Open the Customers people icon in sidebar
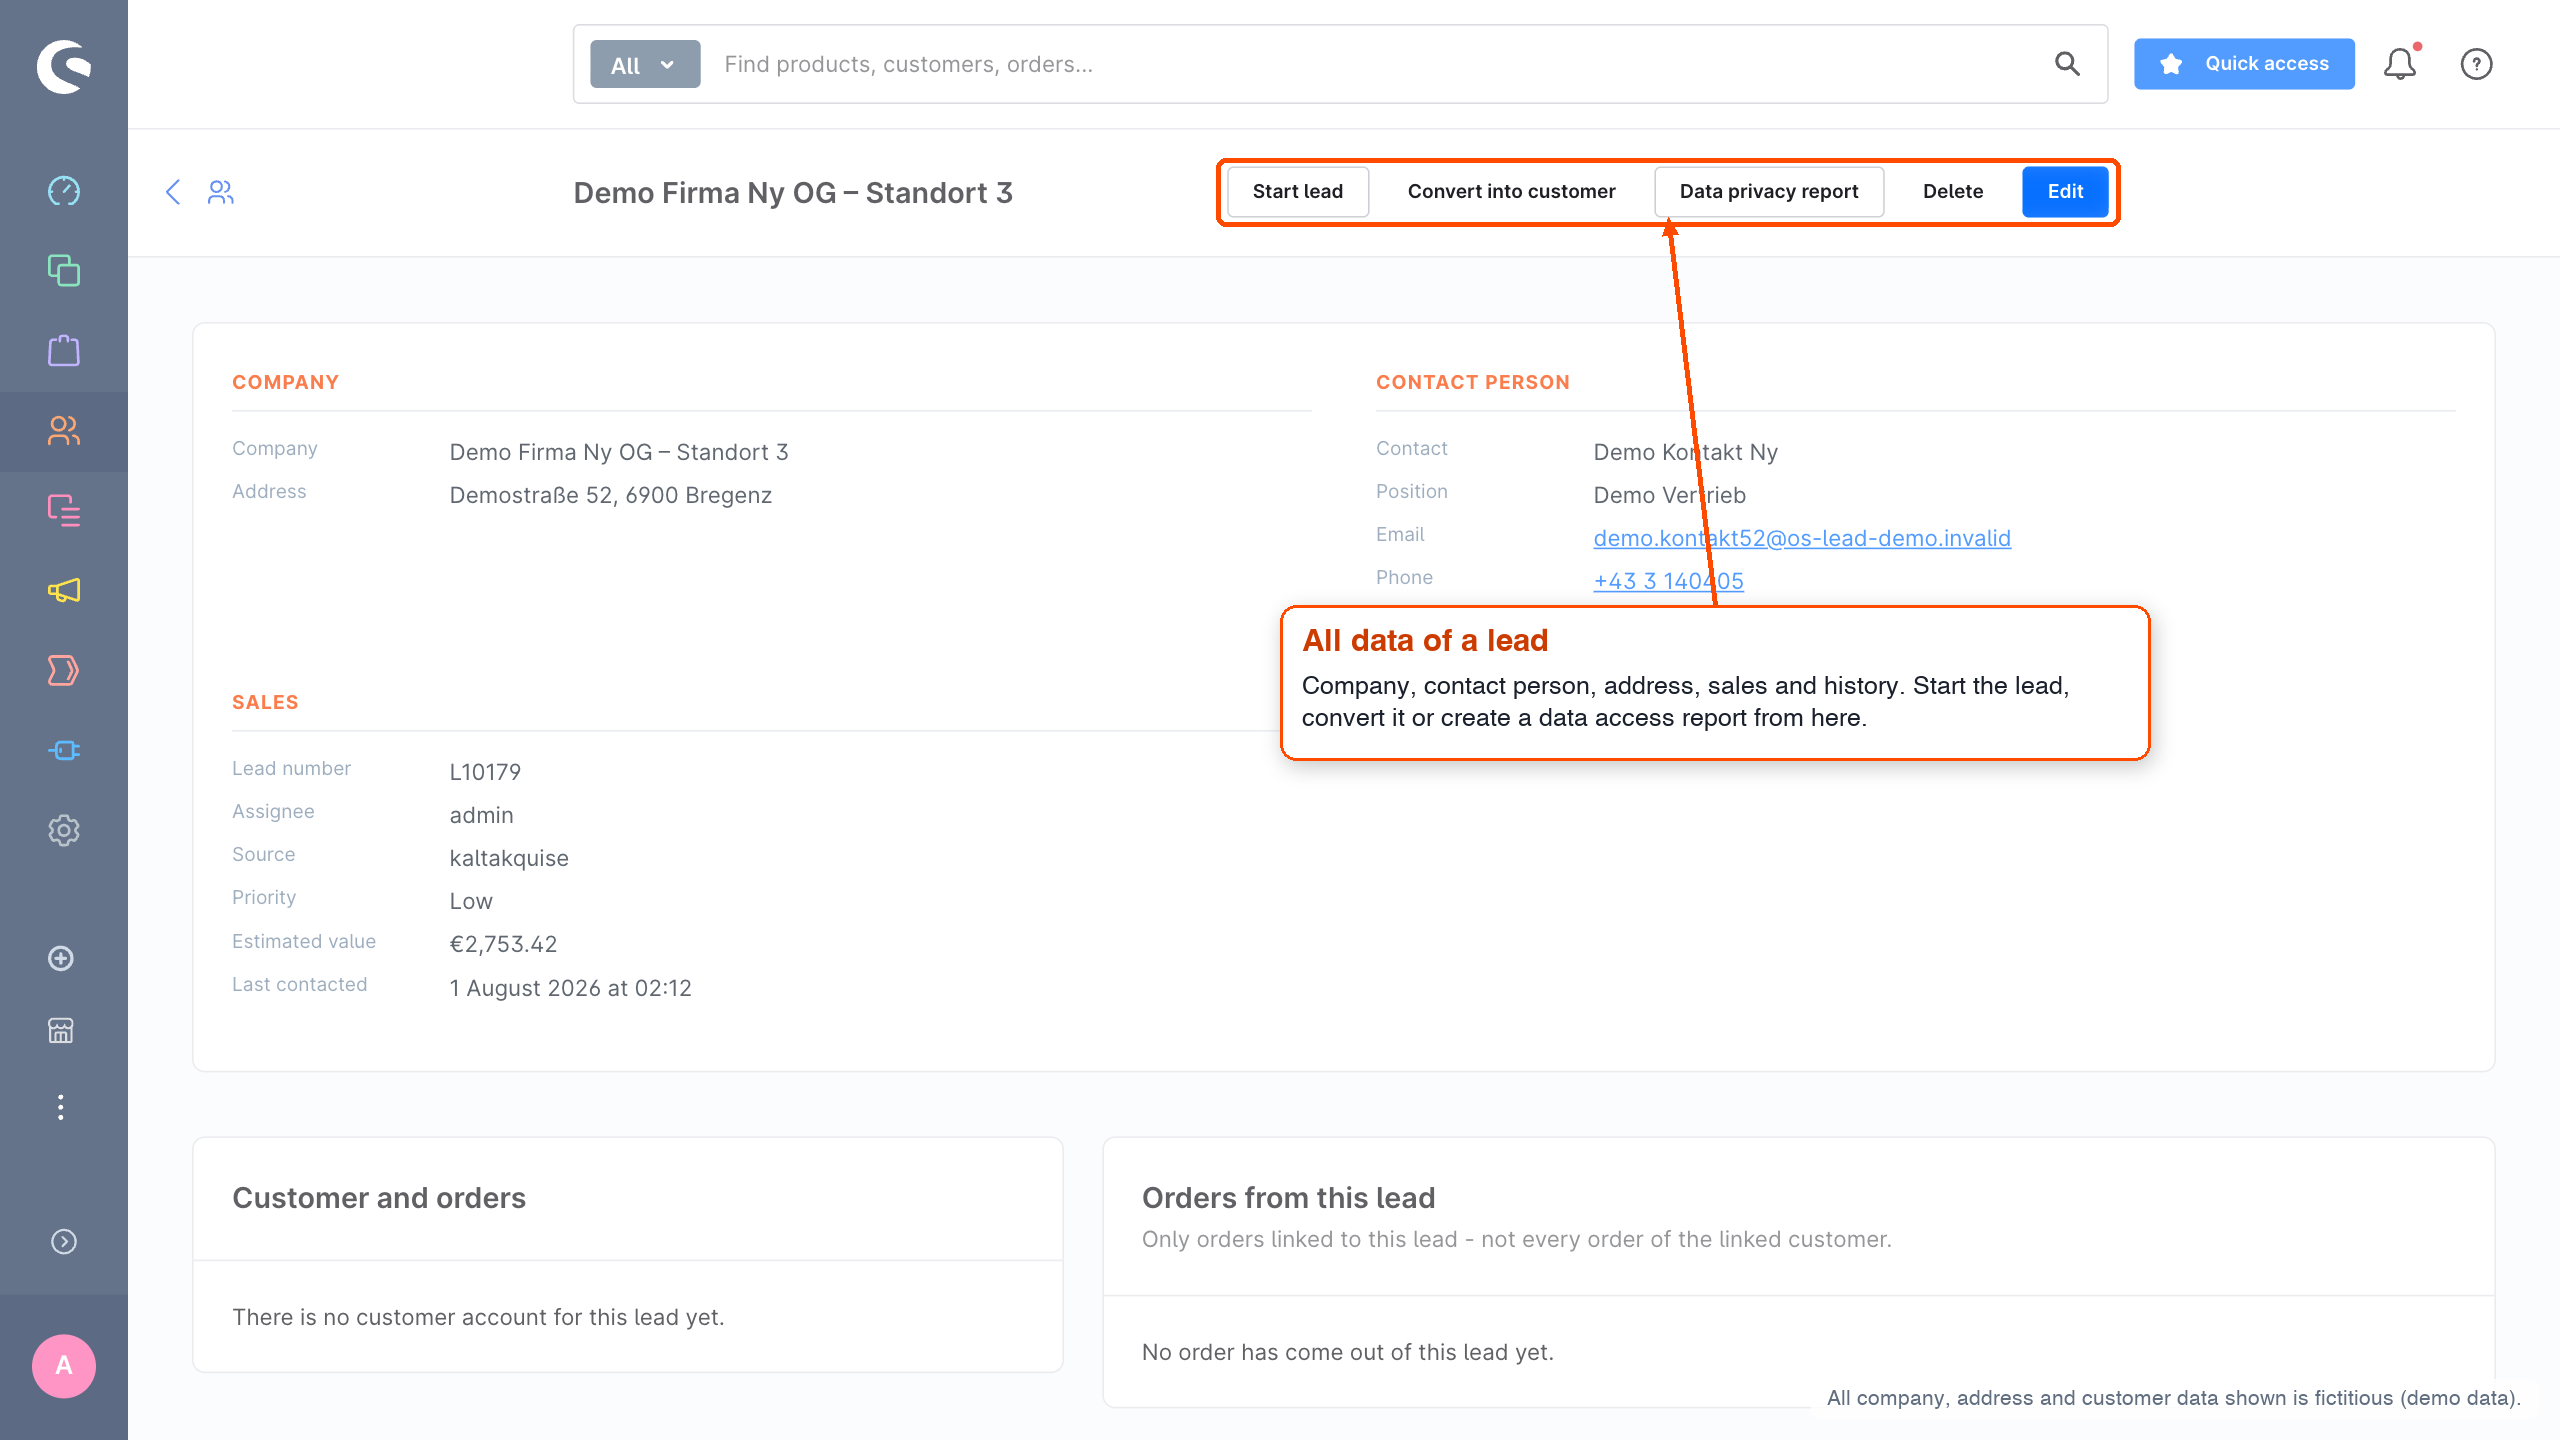 coord(64,431)
